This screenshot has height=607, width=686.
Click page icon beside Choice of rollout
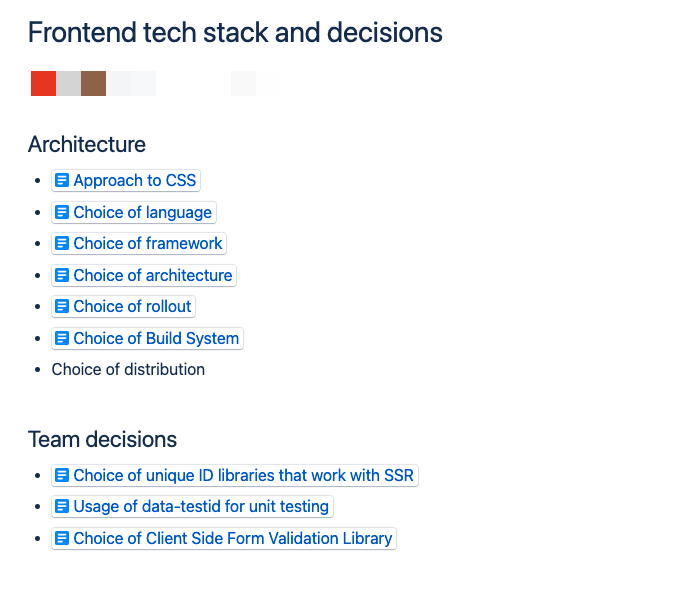pyautogui.click(x=62, y=306)
